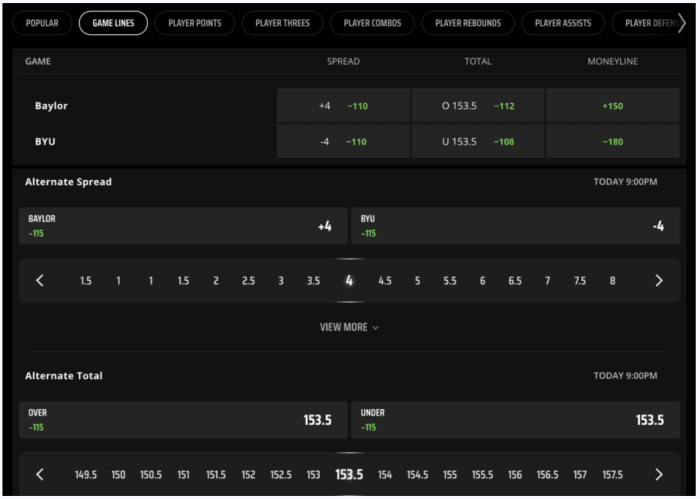700x499 pixels.
Task: Choose 154 on alternate total slider
Action: click(385, 474)
